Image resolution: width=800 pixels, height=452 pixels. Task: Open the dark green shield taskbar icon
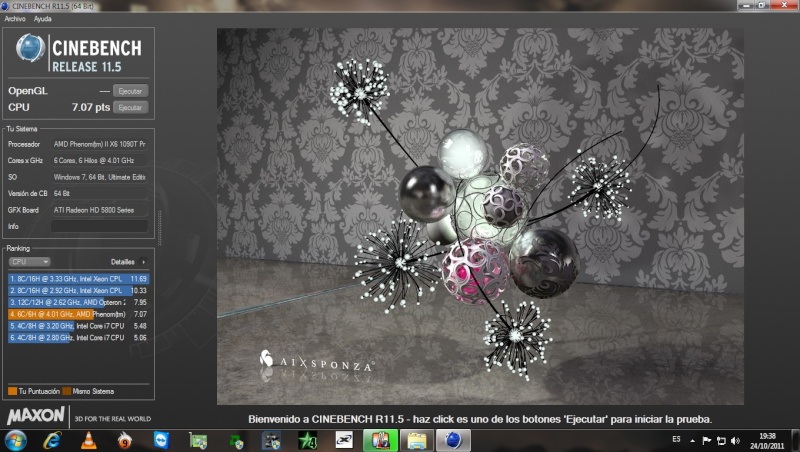pyautogui.click(x=235, y=441)
